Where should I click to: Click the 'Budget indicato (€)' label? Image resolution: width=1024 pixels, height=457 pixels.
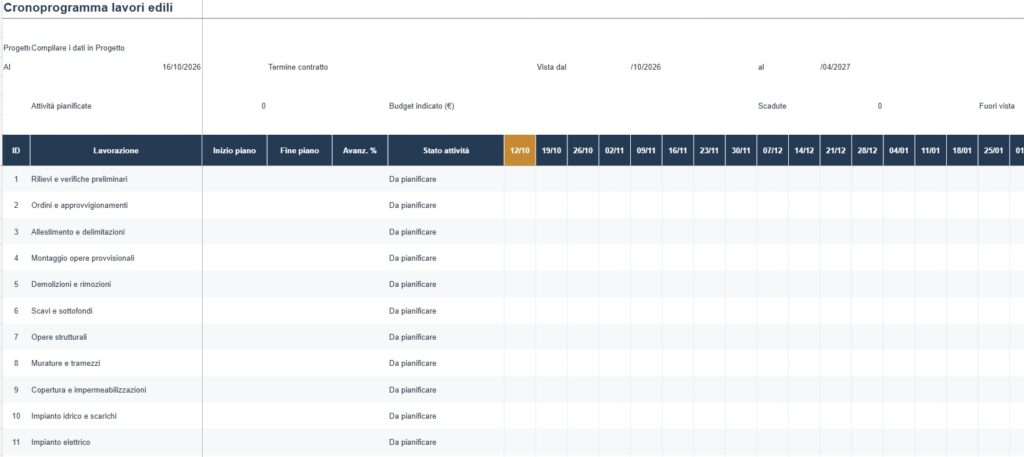(421, 106)
